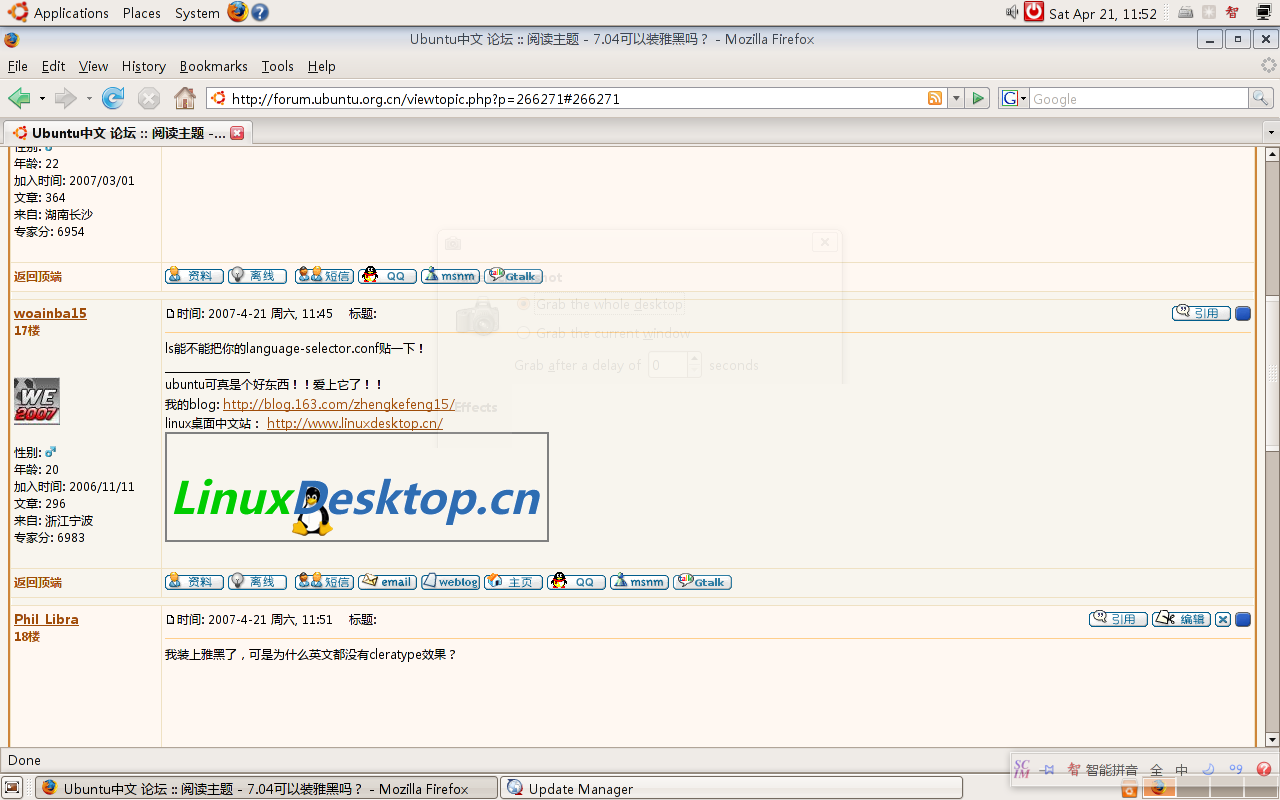Click 编辑 edit button on Phil_Libra's post
The height and width of the screenshot is (800, 1280).
click(x=1181, y=620)
